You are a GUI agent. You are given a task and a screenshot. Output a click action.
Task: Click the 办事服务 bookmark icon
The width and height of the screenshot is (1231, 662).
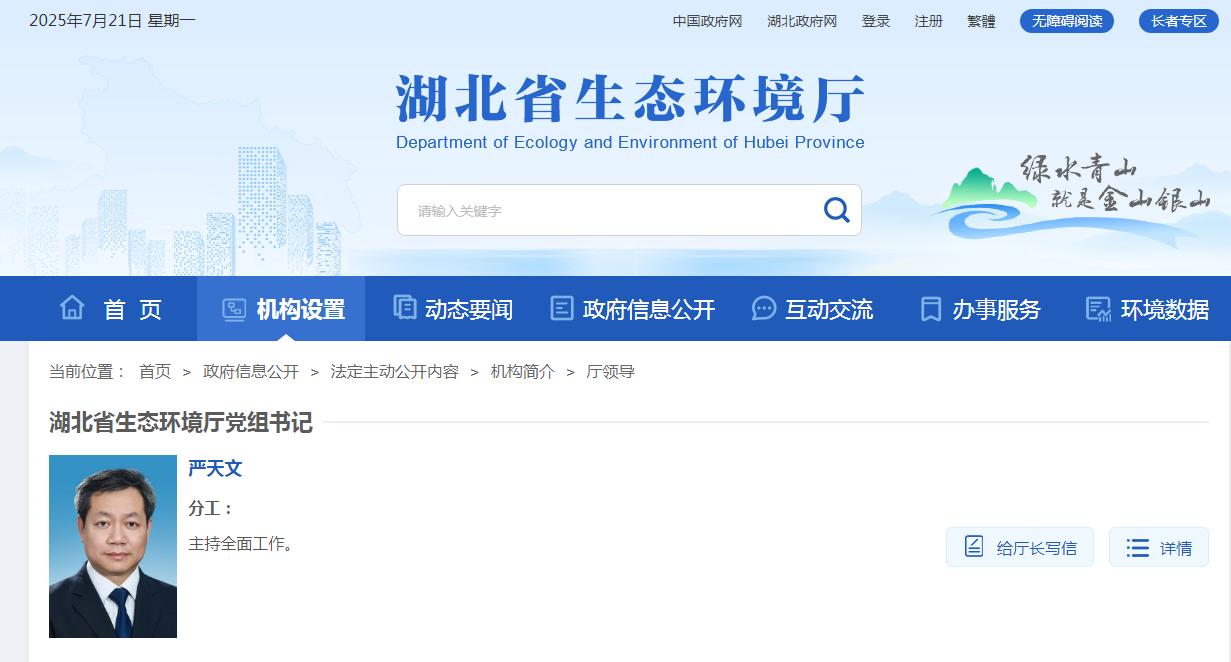tap(929, 308)
